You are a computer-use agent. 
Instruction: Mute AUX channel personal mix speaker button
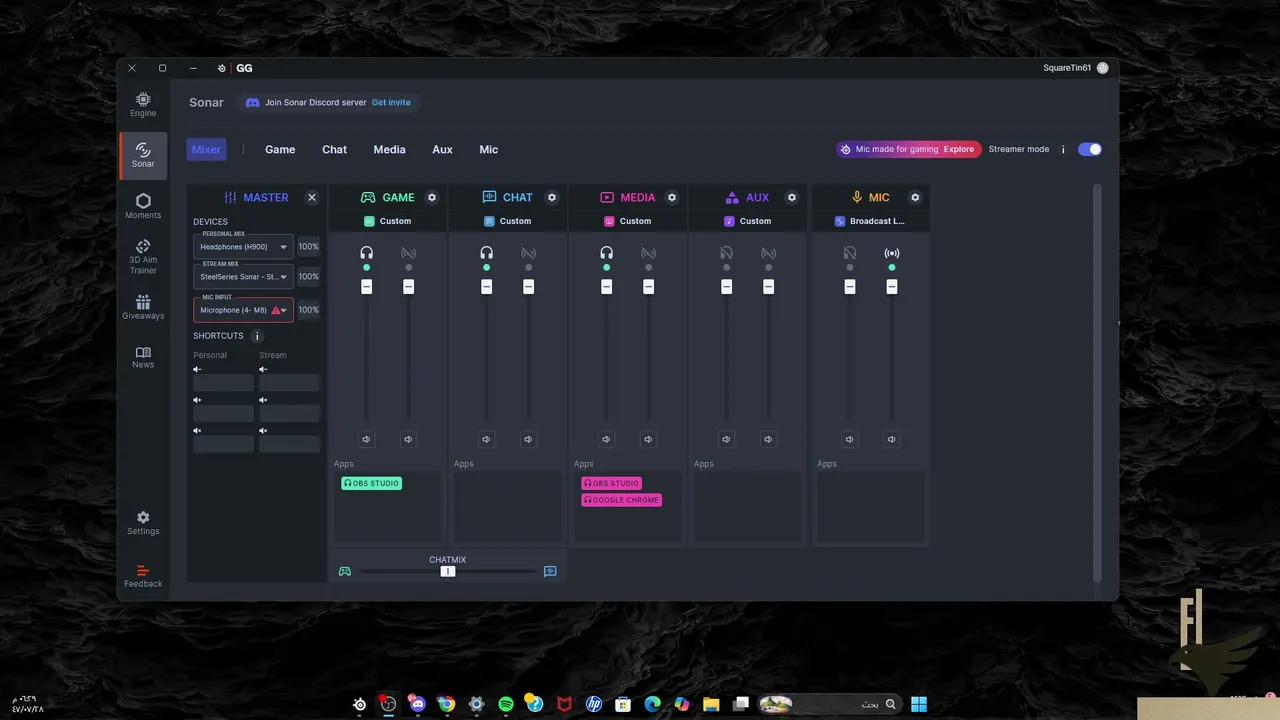tap(726, 439)
